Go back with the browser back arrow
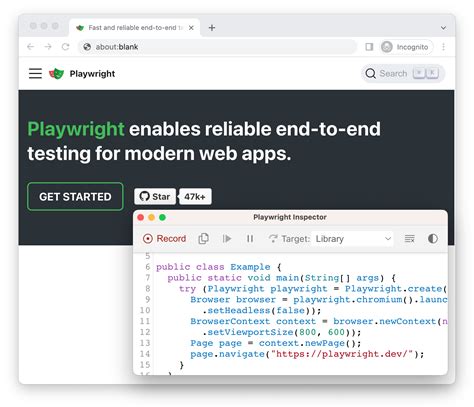This screenshot has height=407, width=474. pyautogui.click(x=31, y=47)
